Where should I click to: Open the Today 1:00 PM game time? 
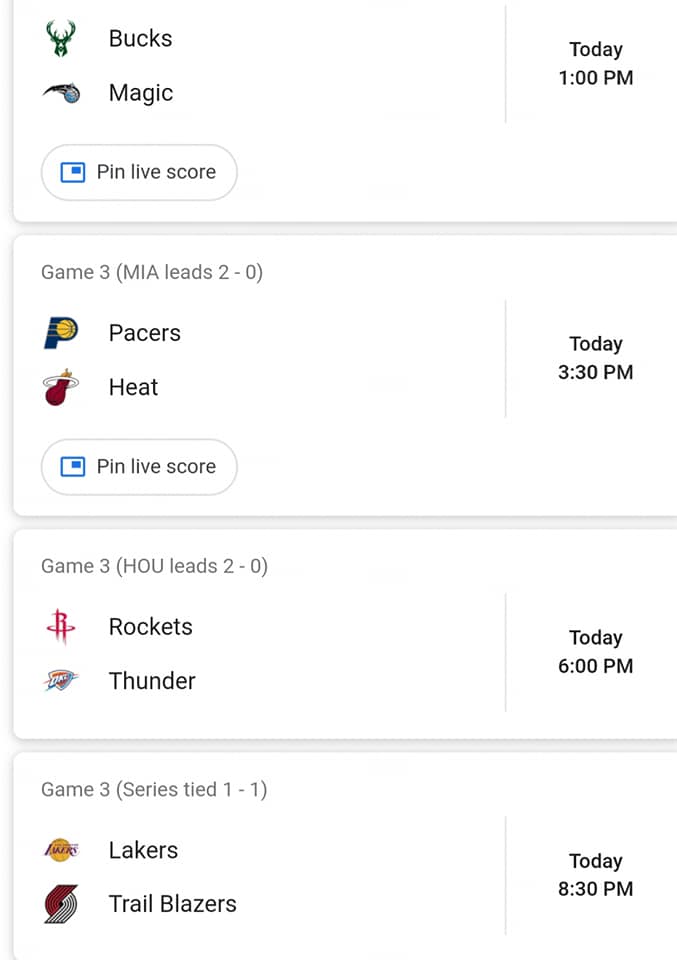(x=596, y=64)
